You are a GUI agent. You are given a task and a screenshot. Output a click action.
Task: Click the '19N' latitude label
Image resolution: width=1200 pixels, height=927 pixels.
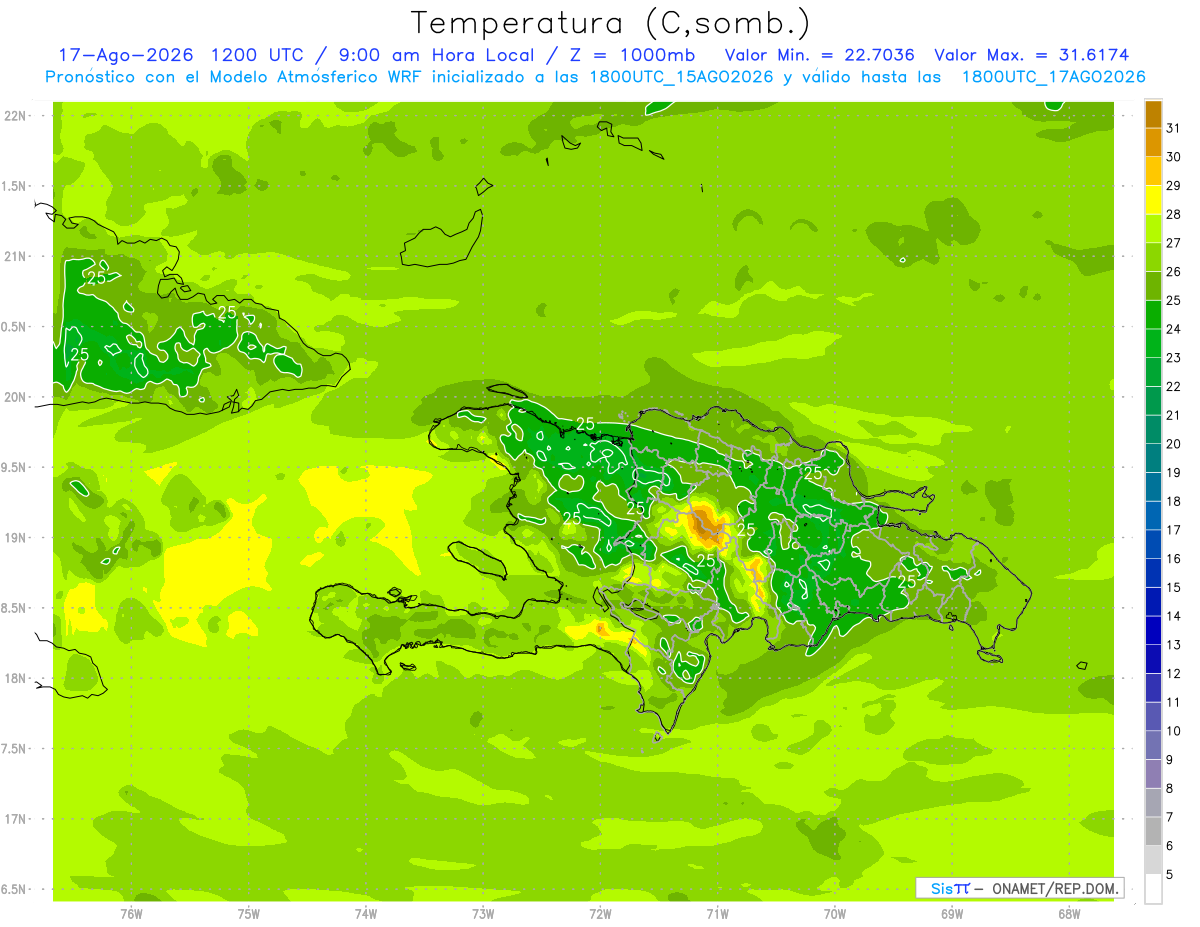(16, 537)
